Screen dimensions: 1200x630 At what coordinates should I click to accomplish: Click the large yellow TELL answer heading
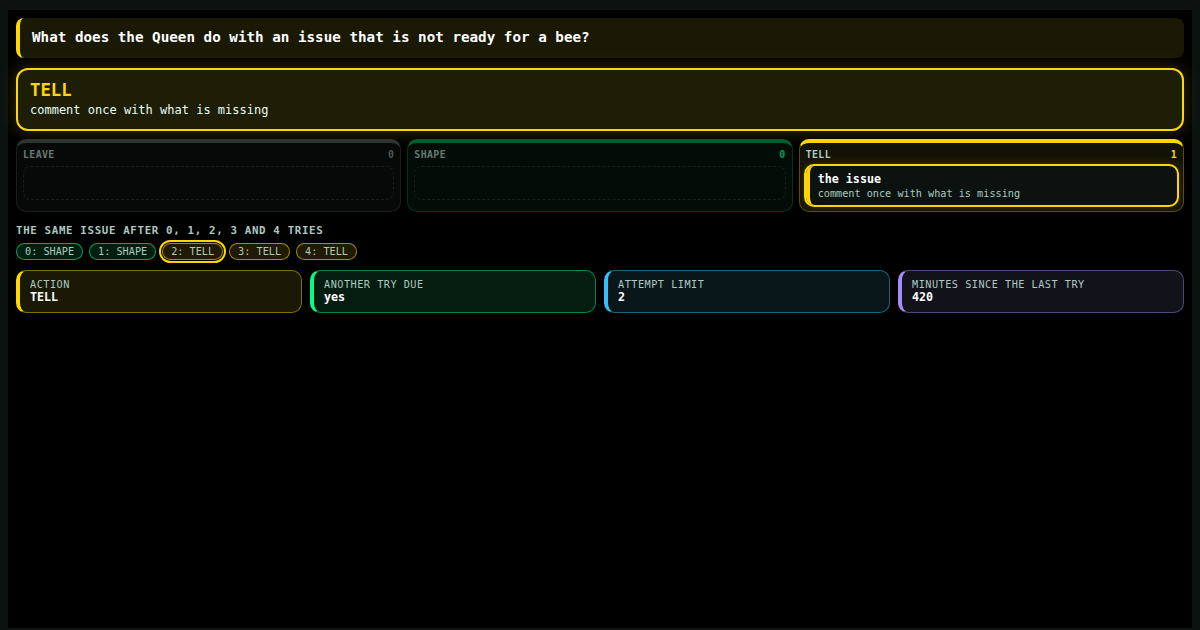point(51,90)
